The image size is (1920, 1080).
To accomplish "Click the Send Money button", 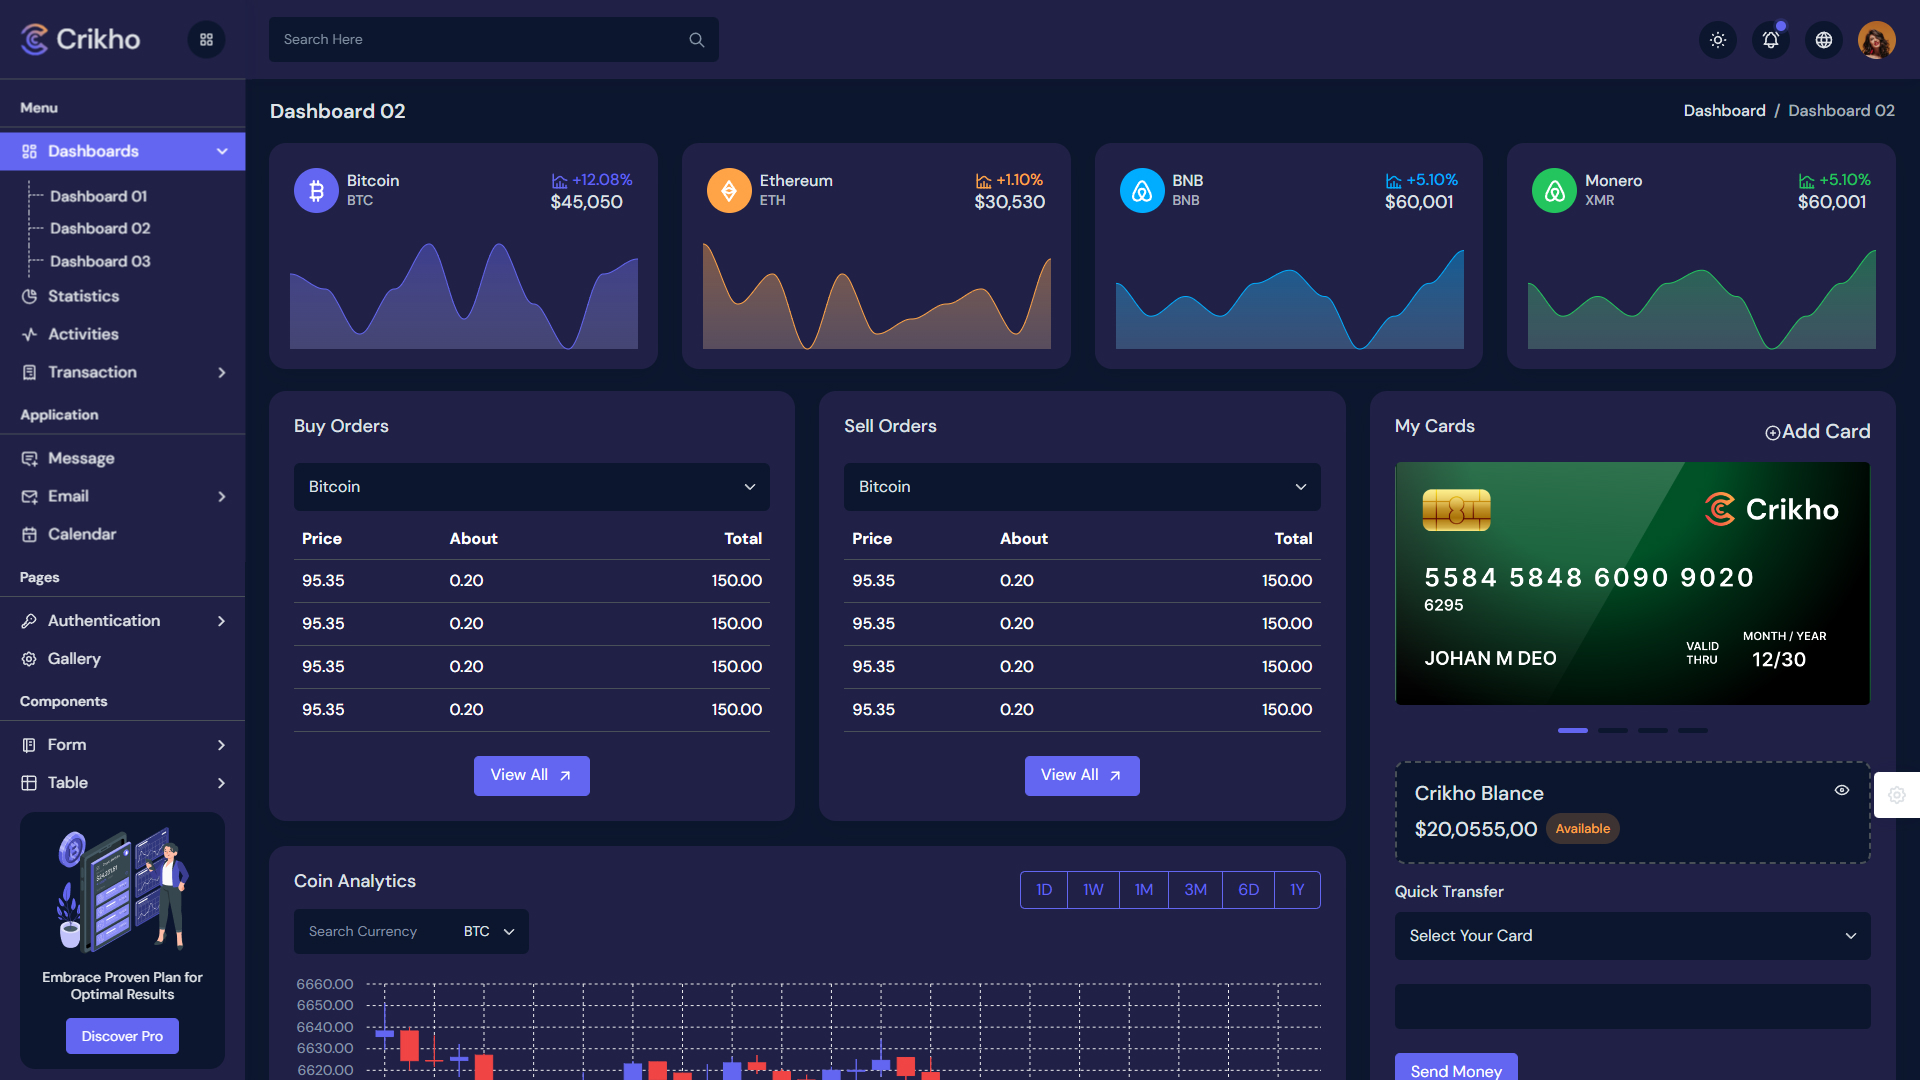I will [x=1456, y=1070].
